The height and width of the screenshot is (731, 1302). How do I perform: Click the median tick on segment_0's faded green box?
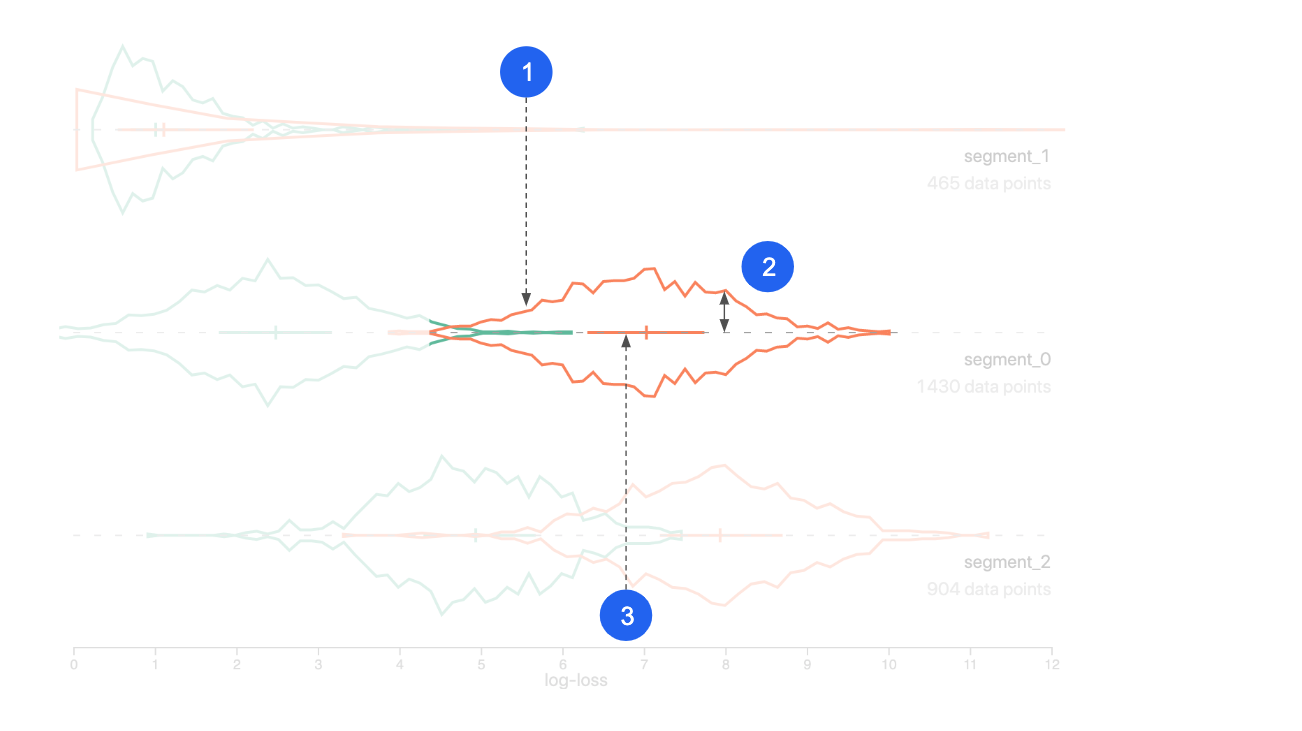click(x=275, y=332)
